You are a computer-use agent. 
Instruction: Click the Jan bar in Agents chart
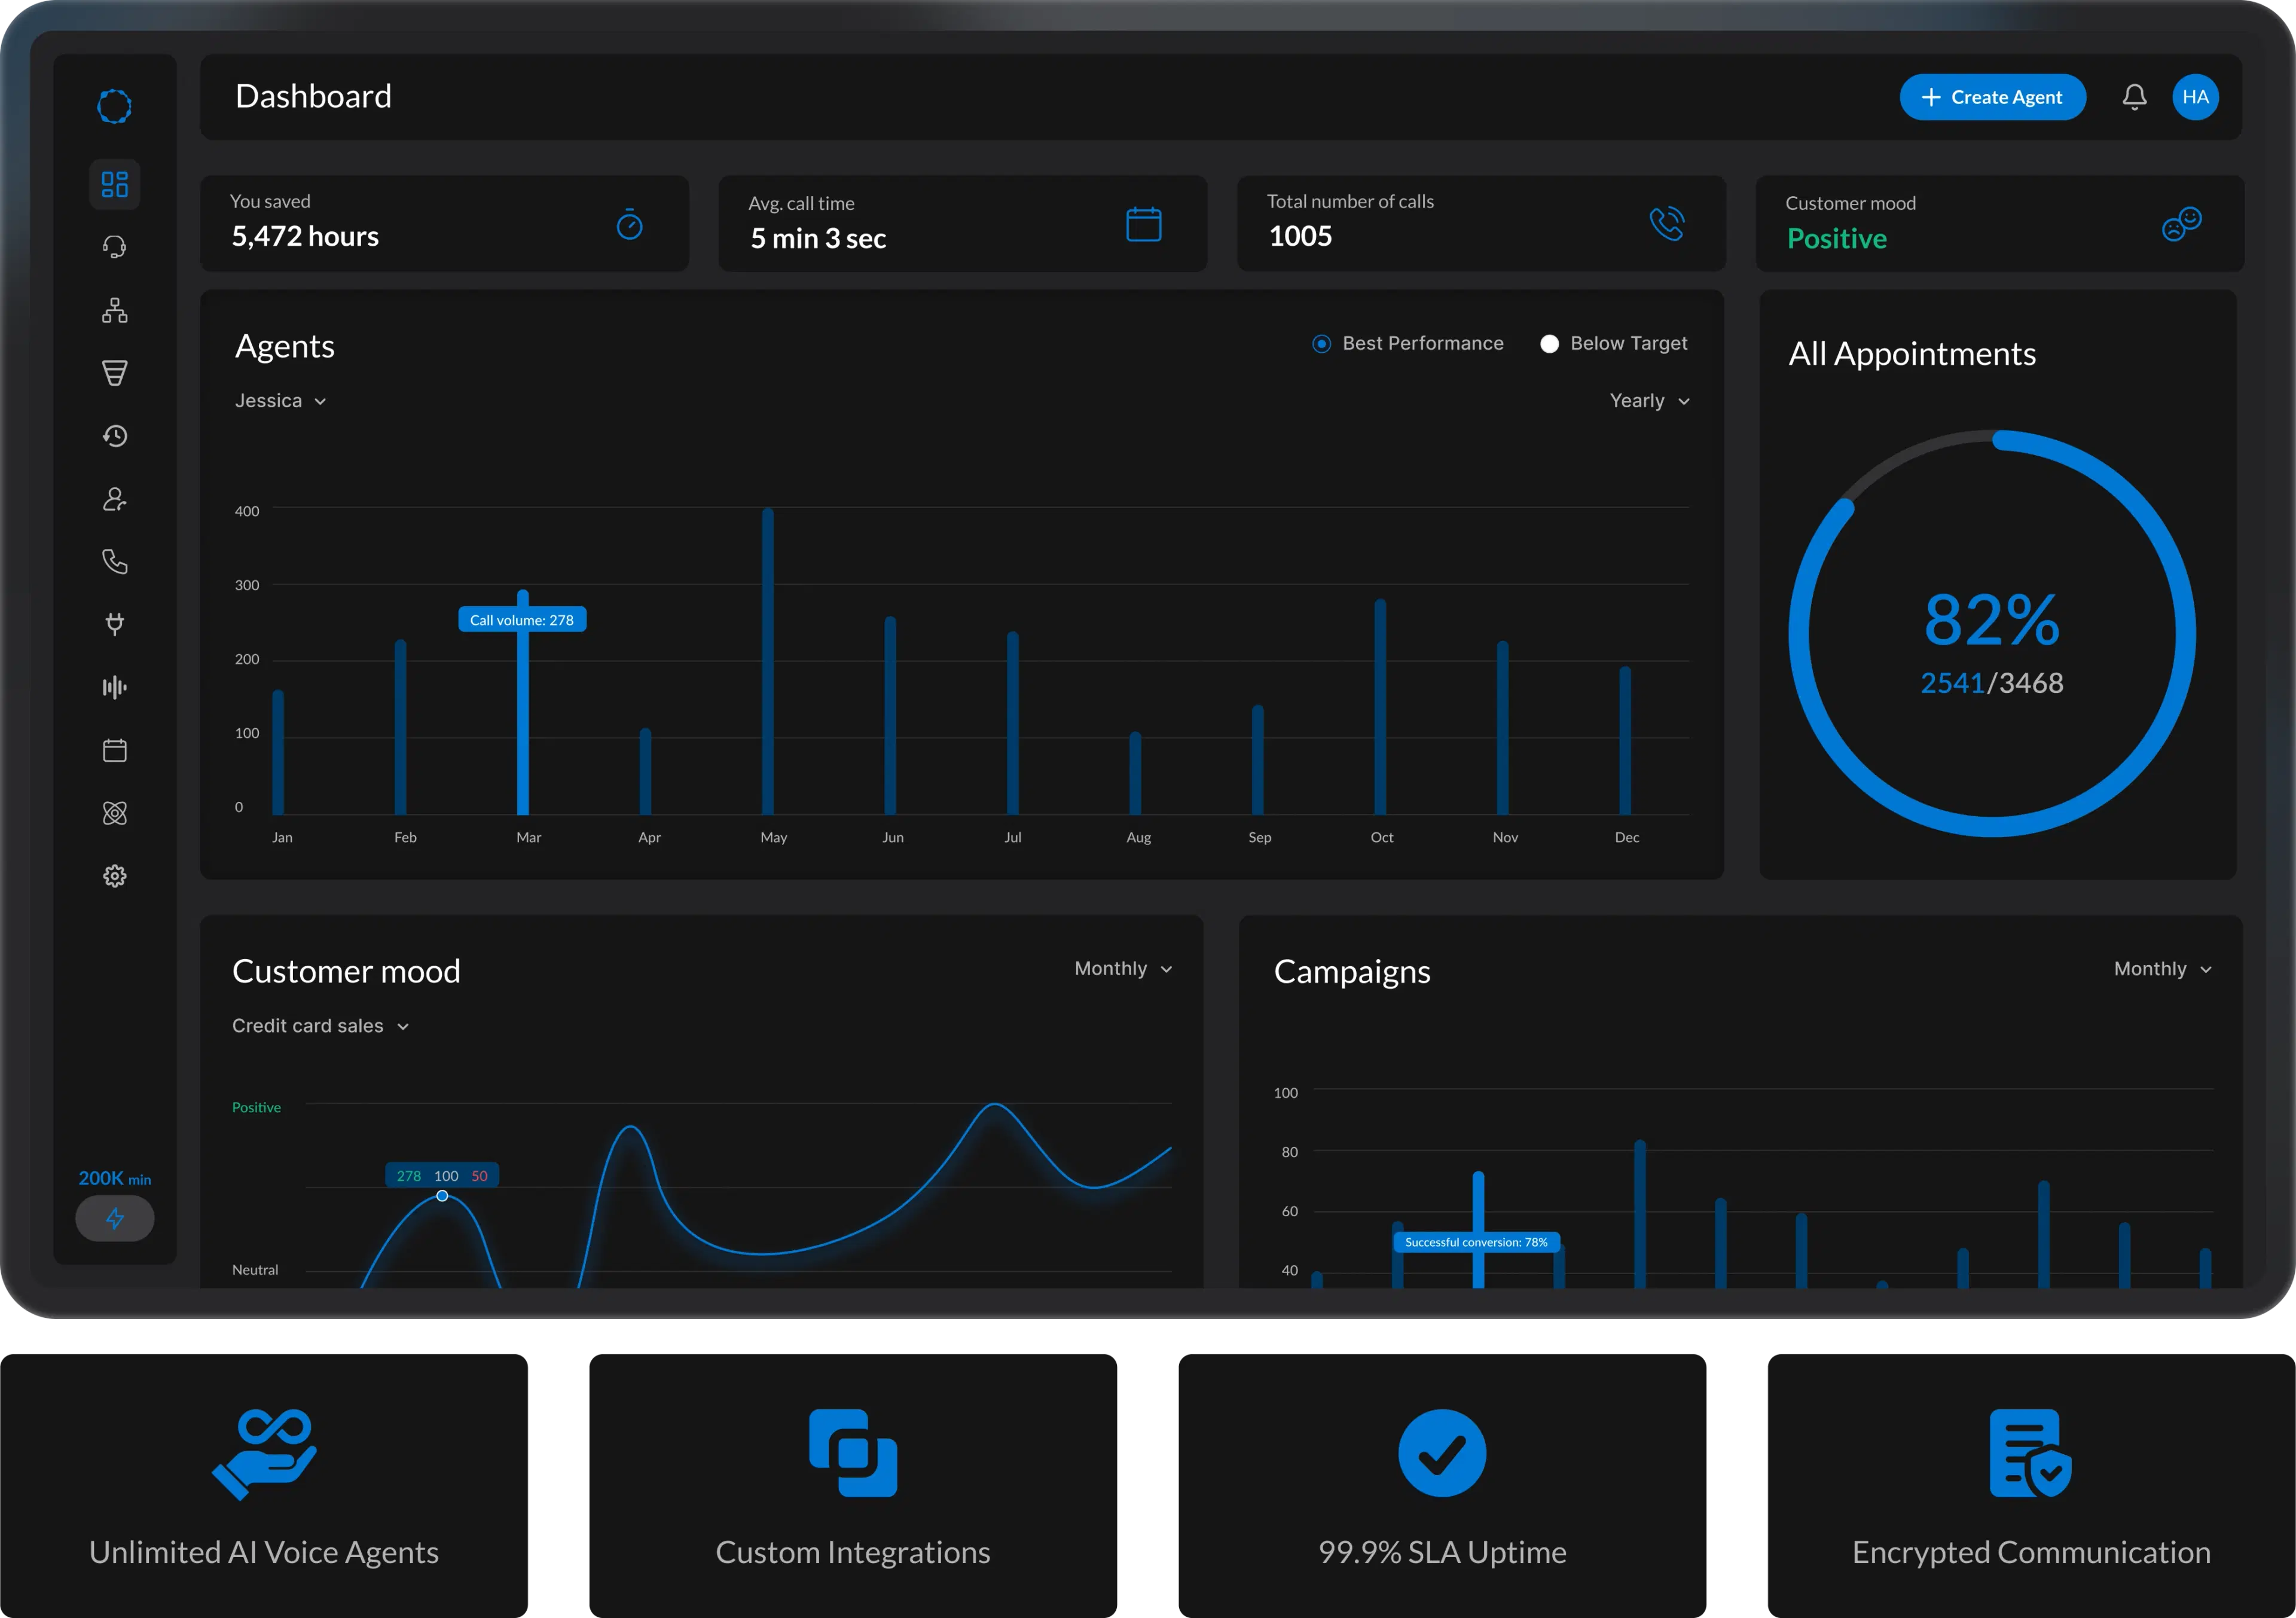pos(278,752)
